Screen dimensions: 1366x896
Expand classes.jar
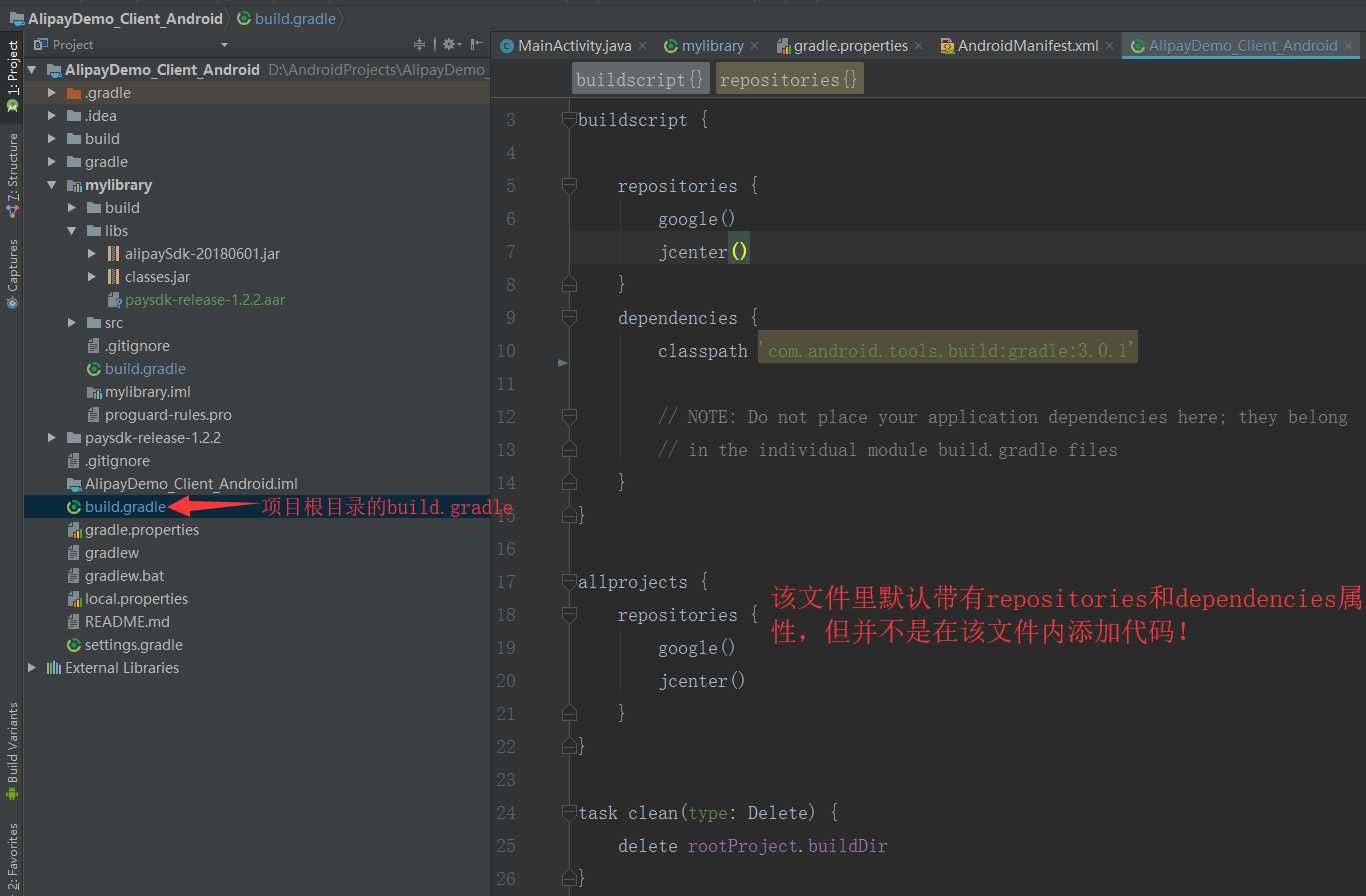pos(92,277)
